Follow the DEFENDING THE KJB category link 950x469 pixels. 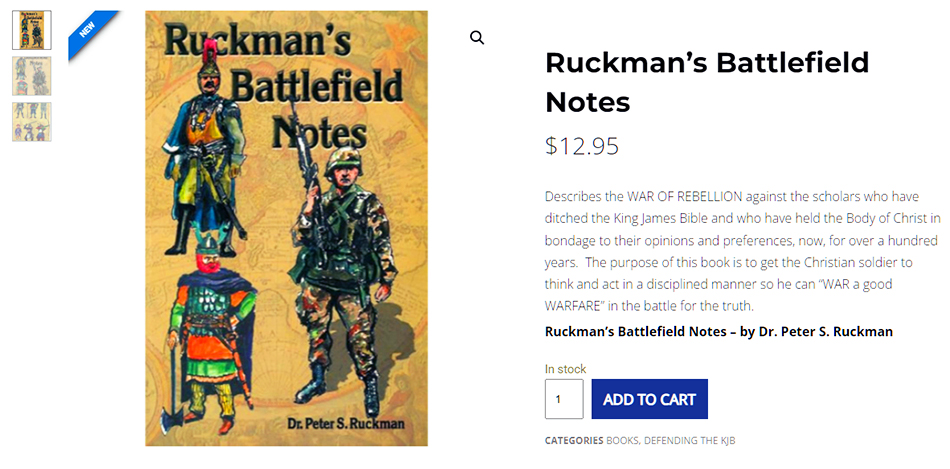point(690,441)
